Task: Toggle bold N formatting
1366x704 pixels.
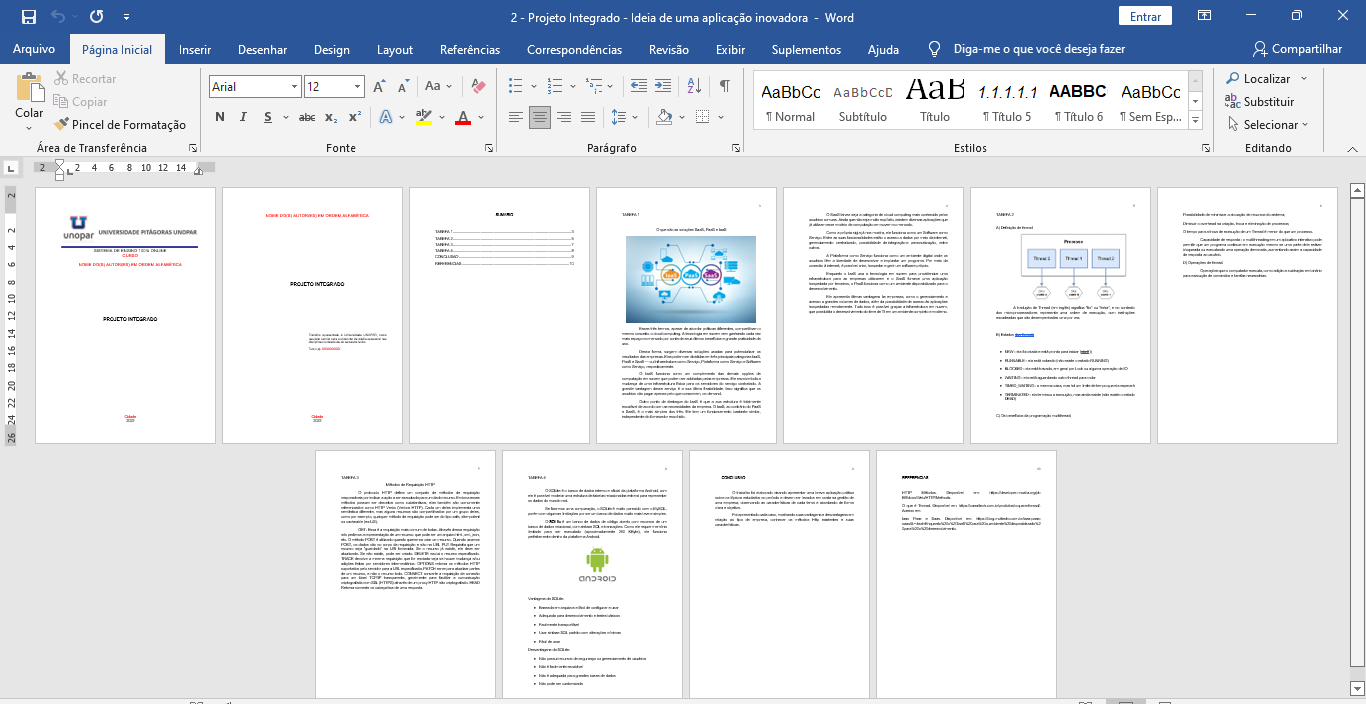Action: [220, 117]
